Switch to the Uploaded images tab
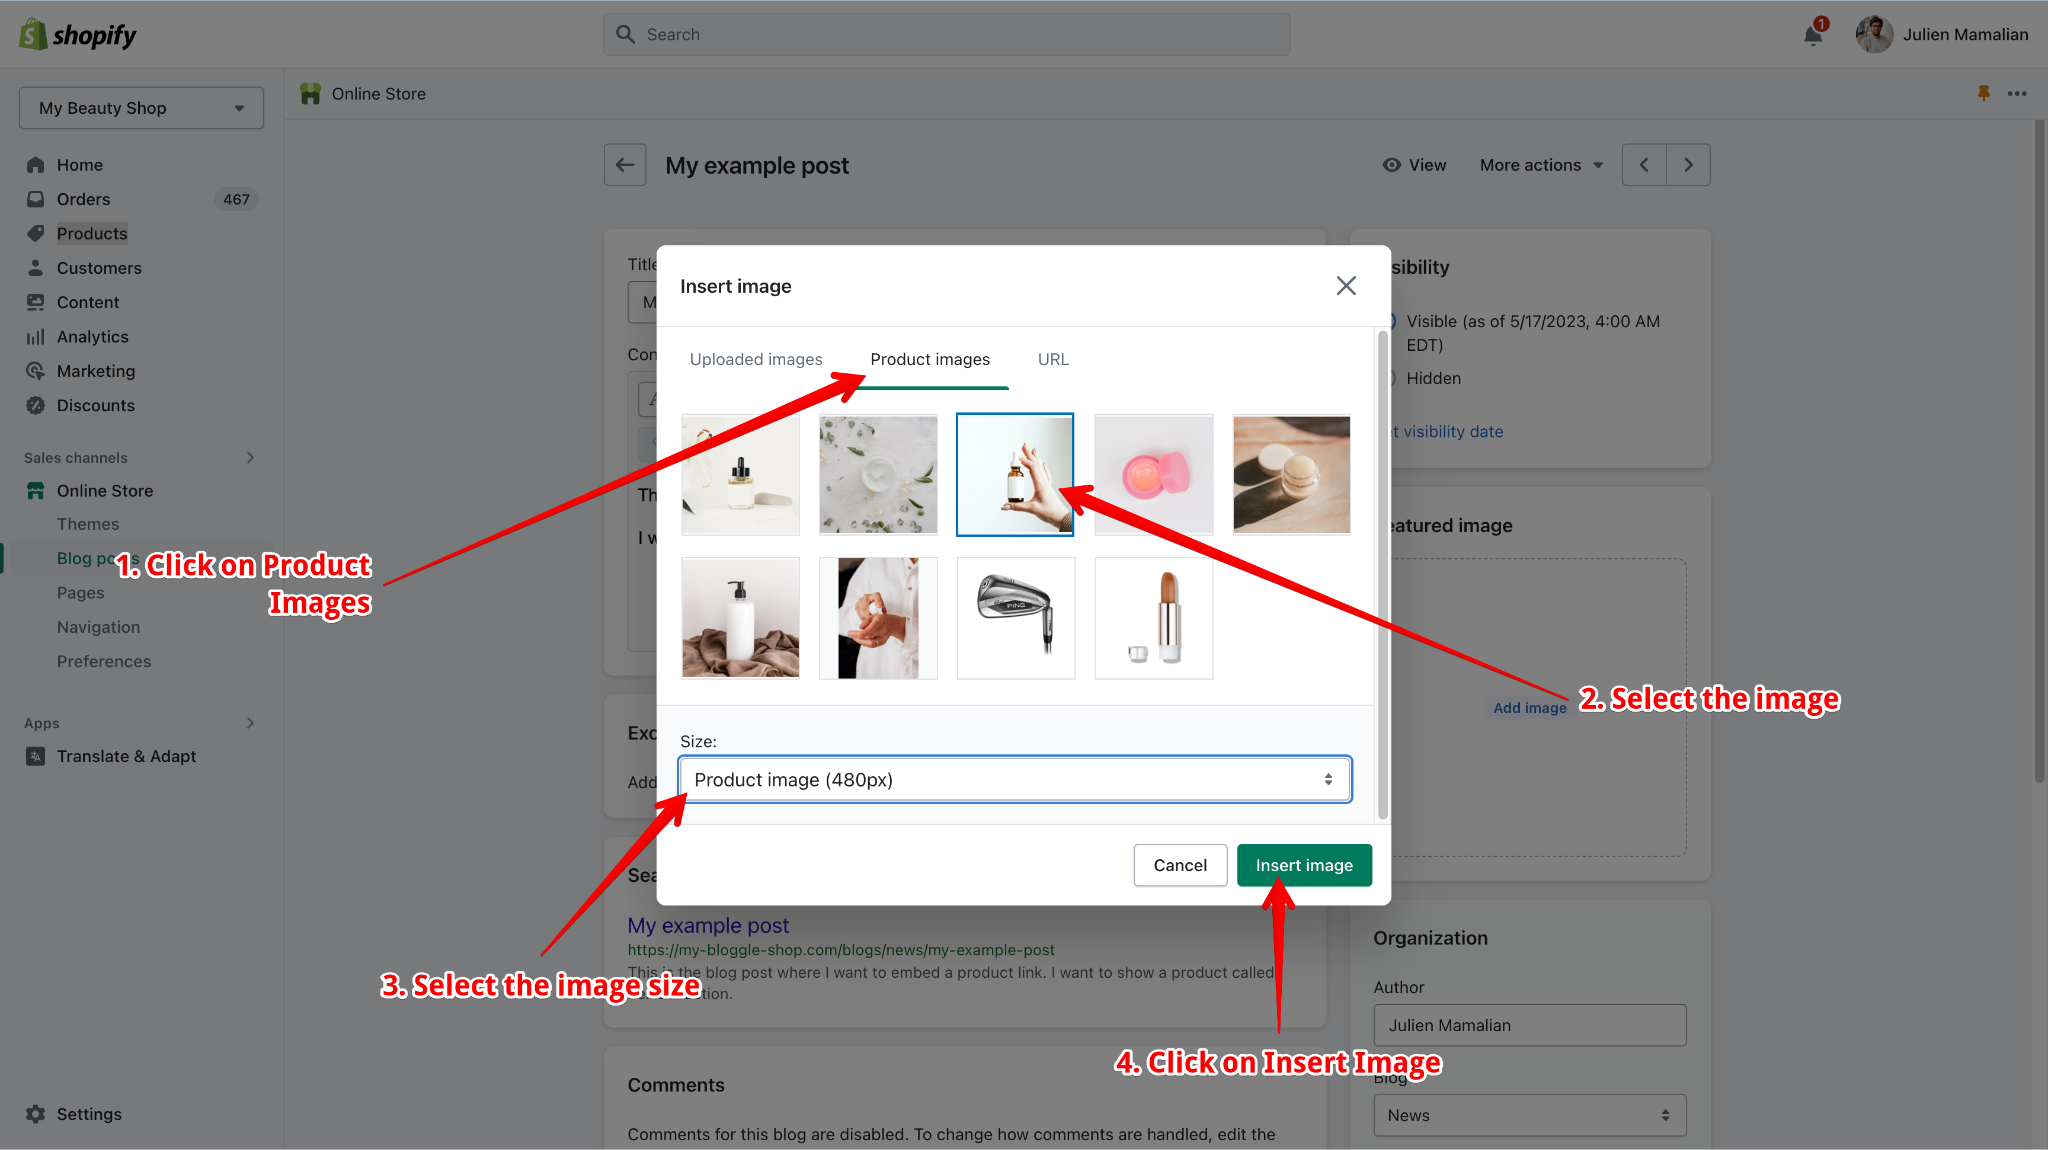Viewport: 2048px width, 1150px height. pos(755,359)
